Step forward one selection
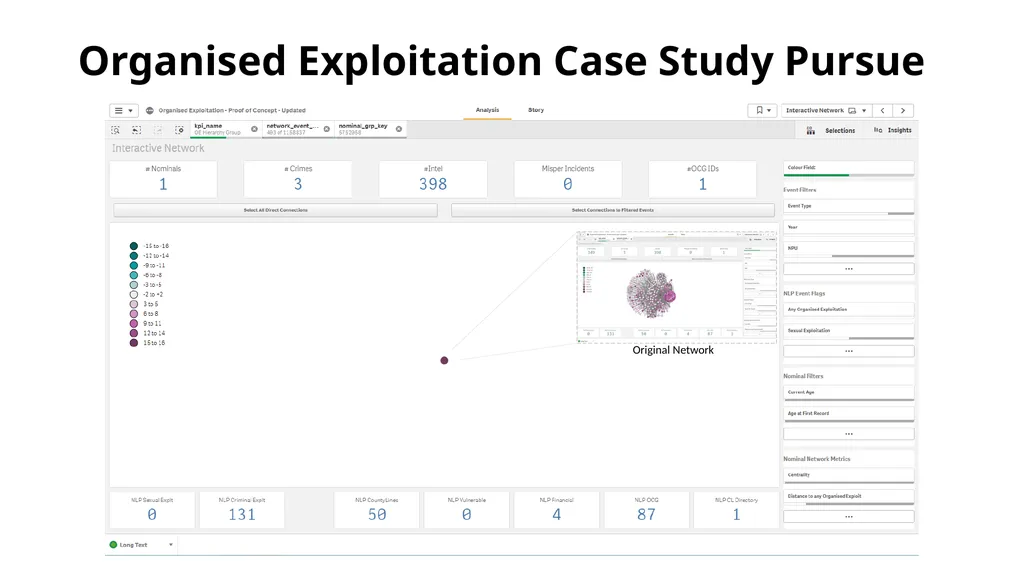 [157, 130]
